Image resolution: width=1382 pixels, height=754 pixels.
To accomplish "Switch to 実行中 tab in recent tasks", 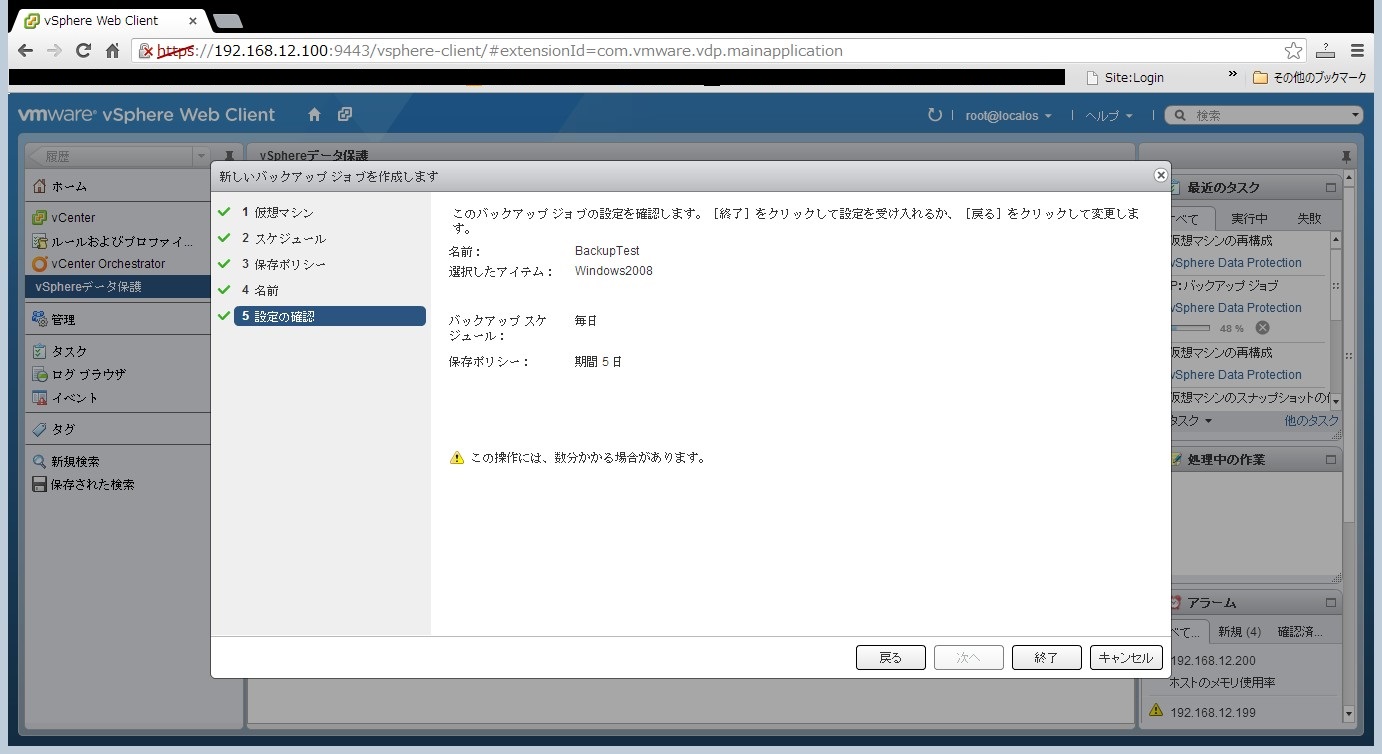I will (1249, 218).
